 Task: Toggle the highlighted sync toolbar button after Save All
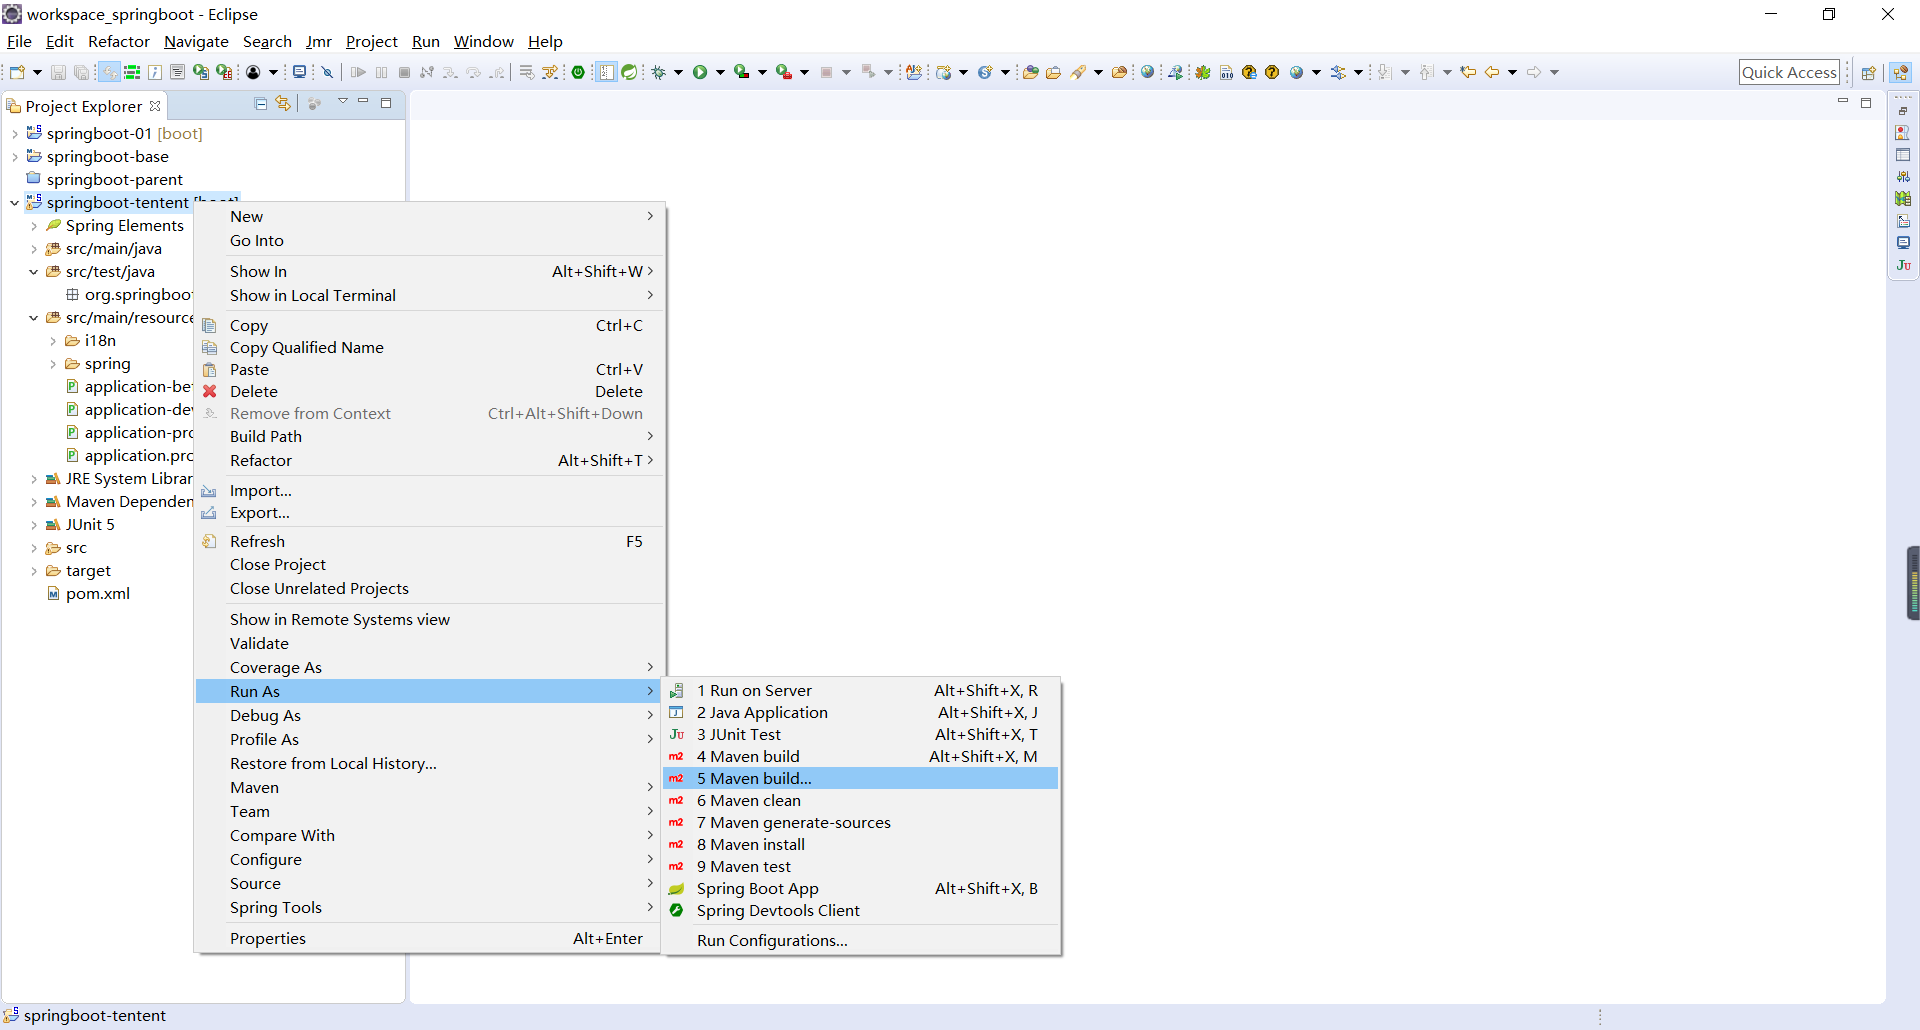click(109, 72)
